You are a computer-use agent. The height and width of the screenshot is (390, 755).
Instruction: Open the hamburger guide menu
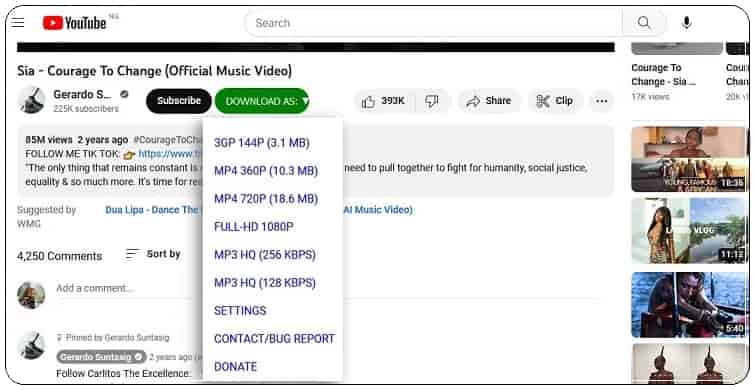(18, 22)
